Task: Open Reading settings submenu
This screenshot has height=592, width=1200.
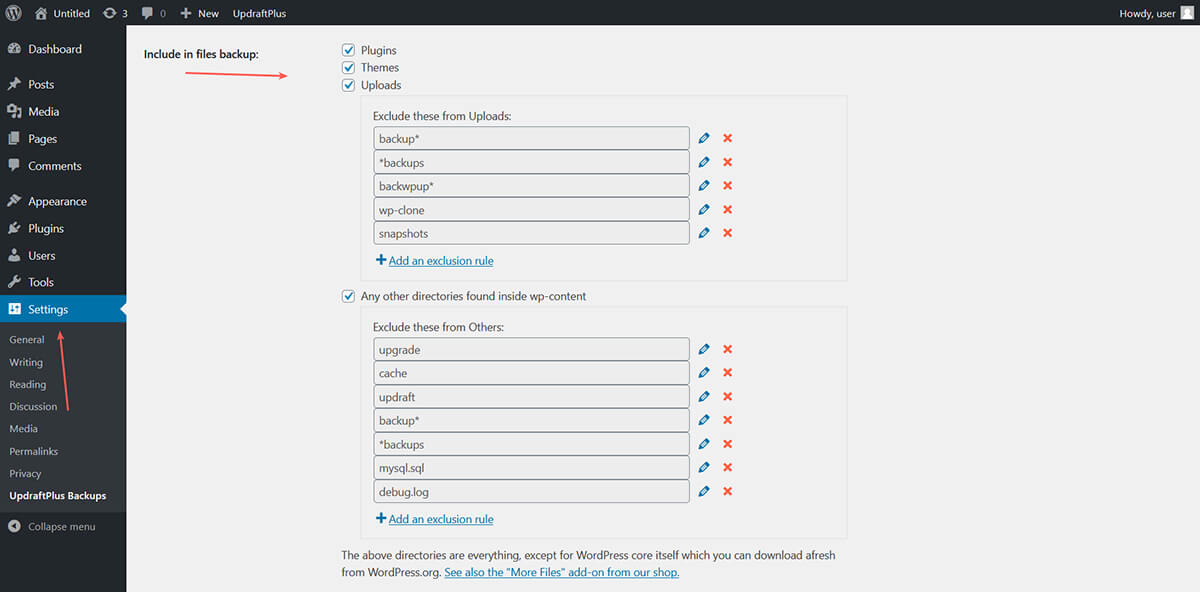Action: coord(28,384)
